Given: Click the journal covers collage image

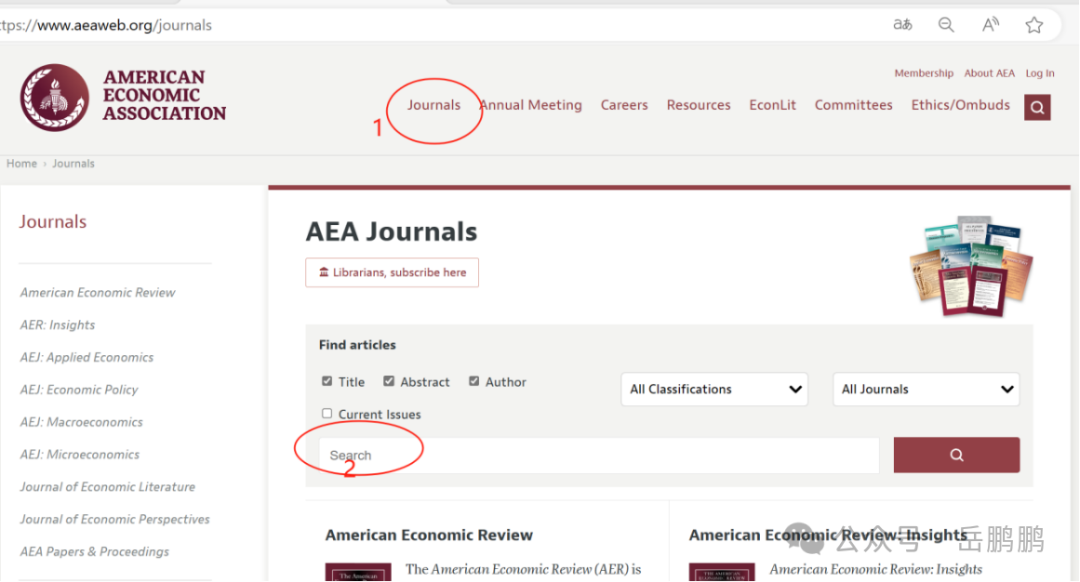Looking at the screenshot, I should pos(971,266).
